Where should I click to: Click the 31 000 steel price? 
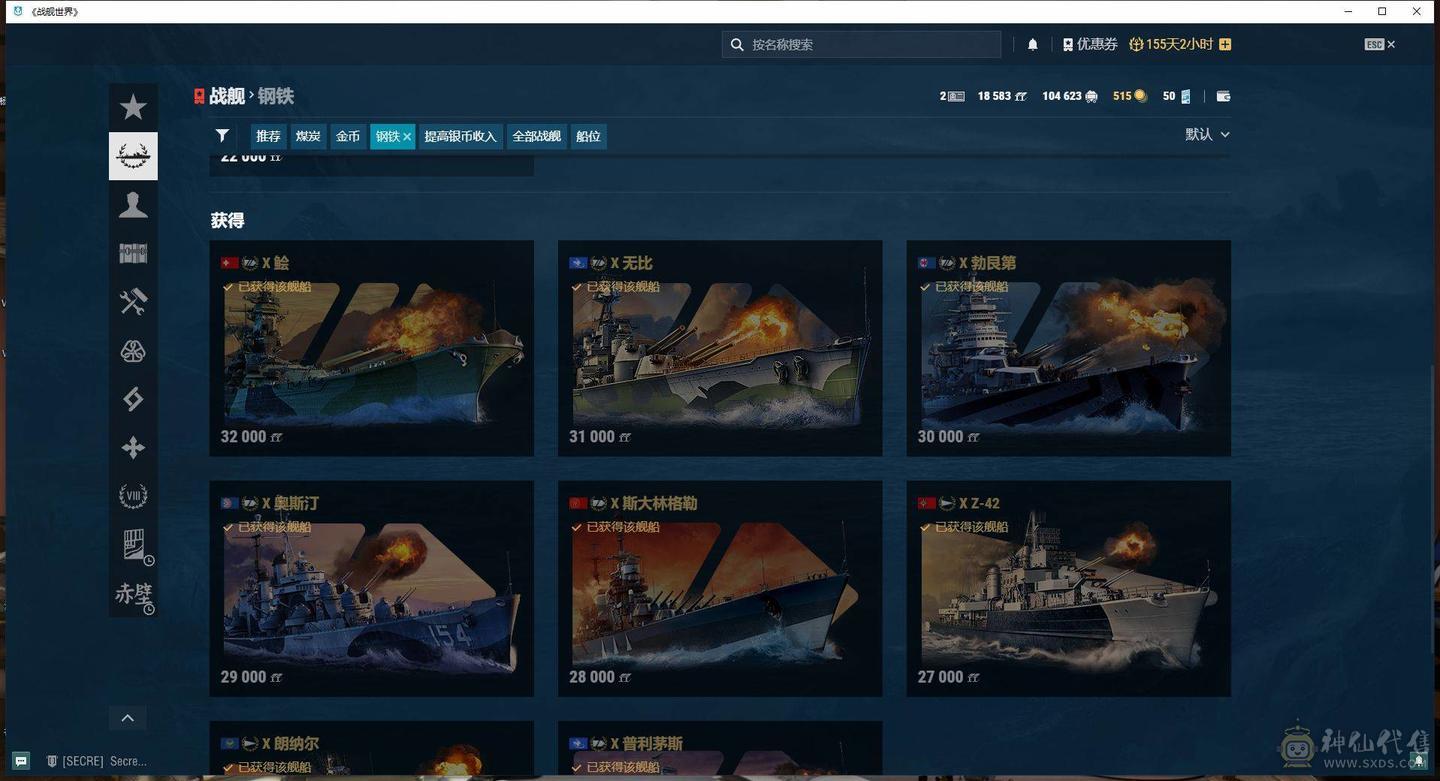pos(600,437)
